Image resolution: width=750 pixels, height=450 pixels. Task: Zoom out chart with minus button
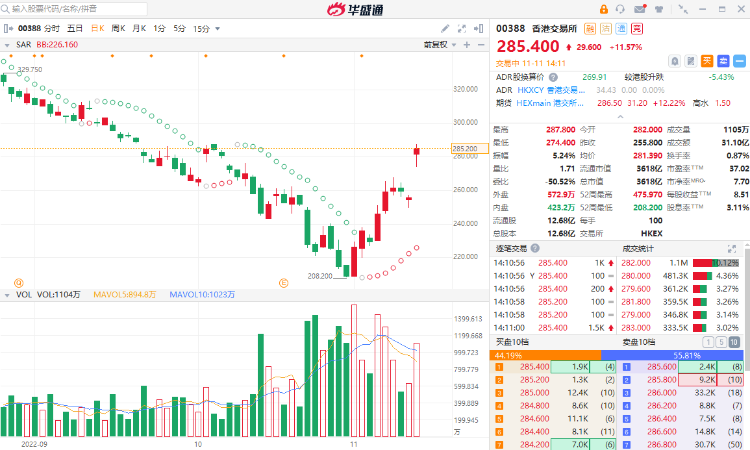pos(481,45)
